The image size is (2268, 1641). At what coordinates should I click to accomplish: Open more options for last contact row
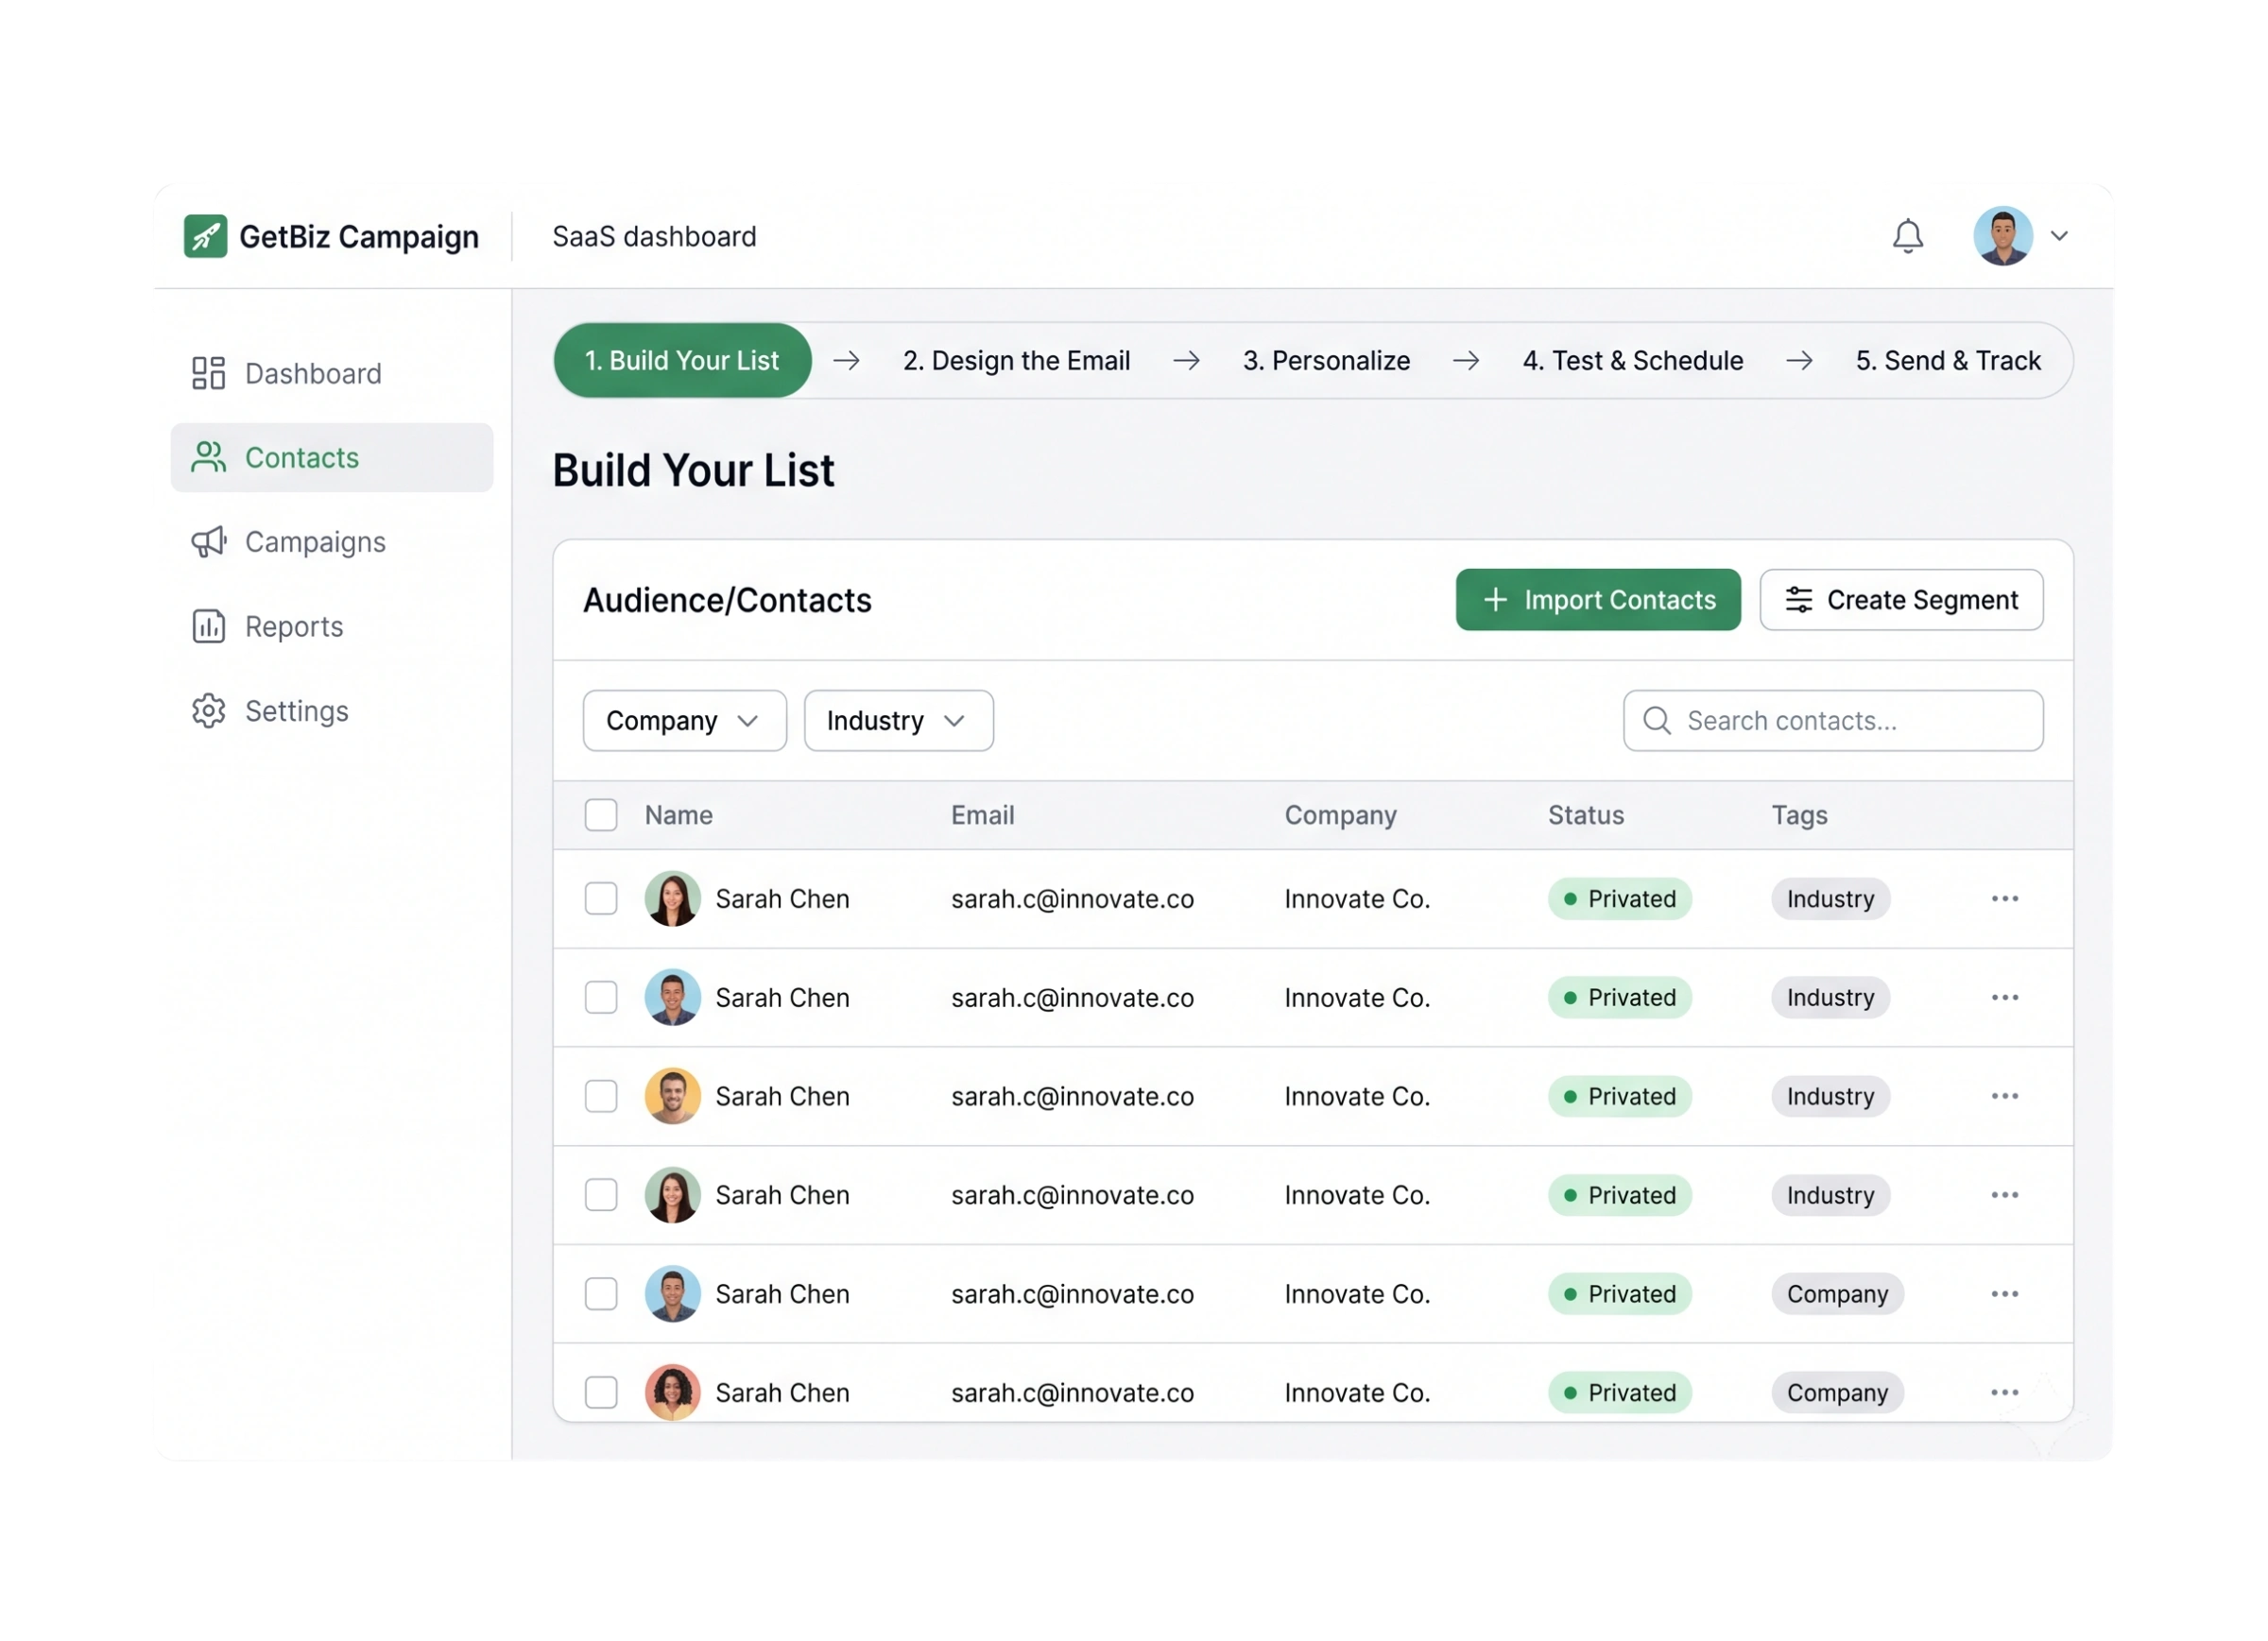click(x=2005, y=1393)
